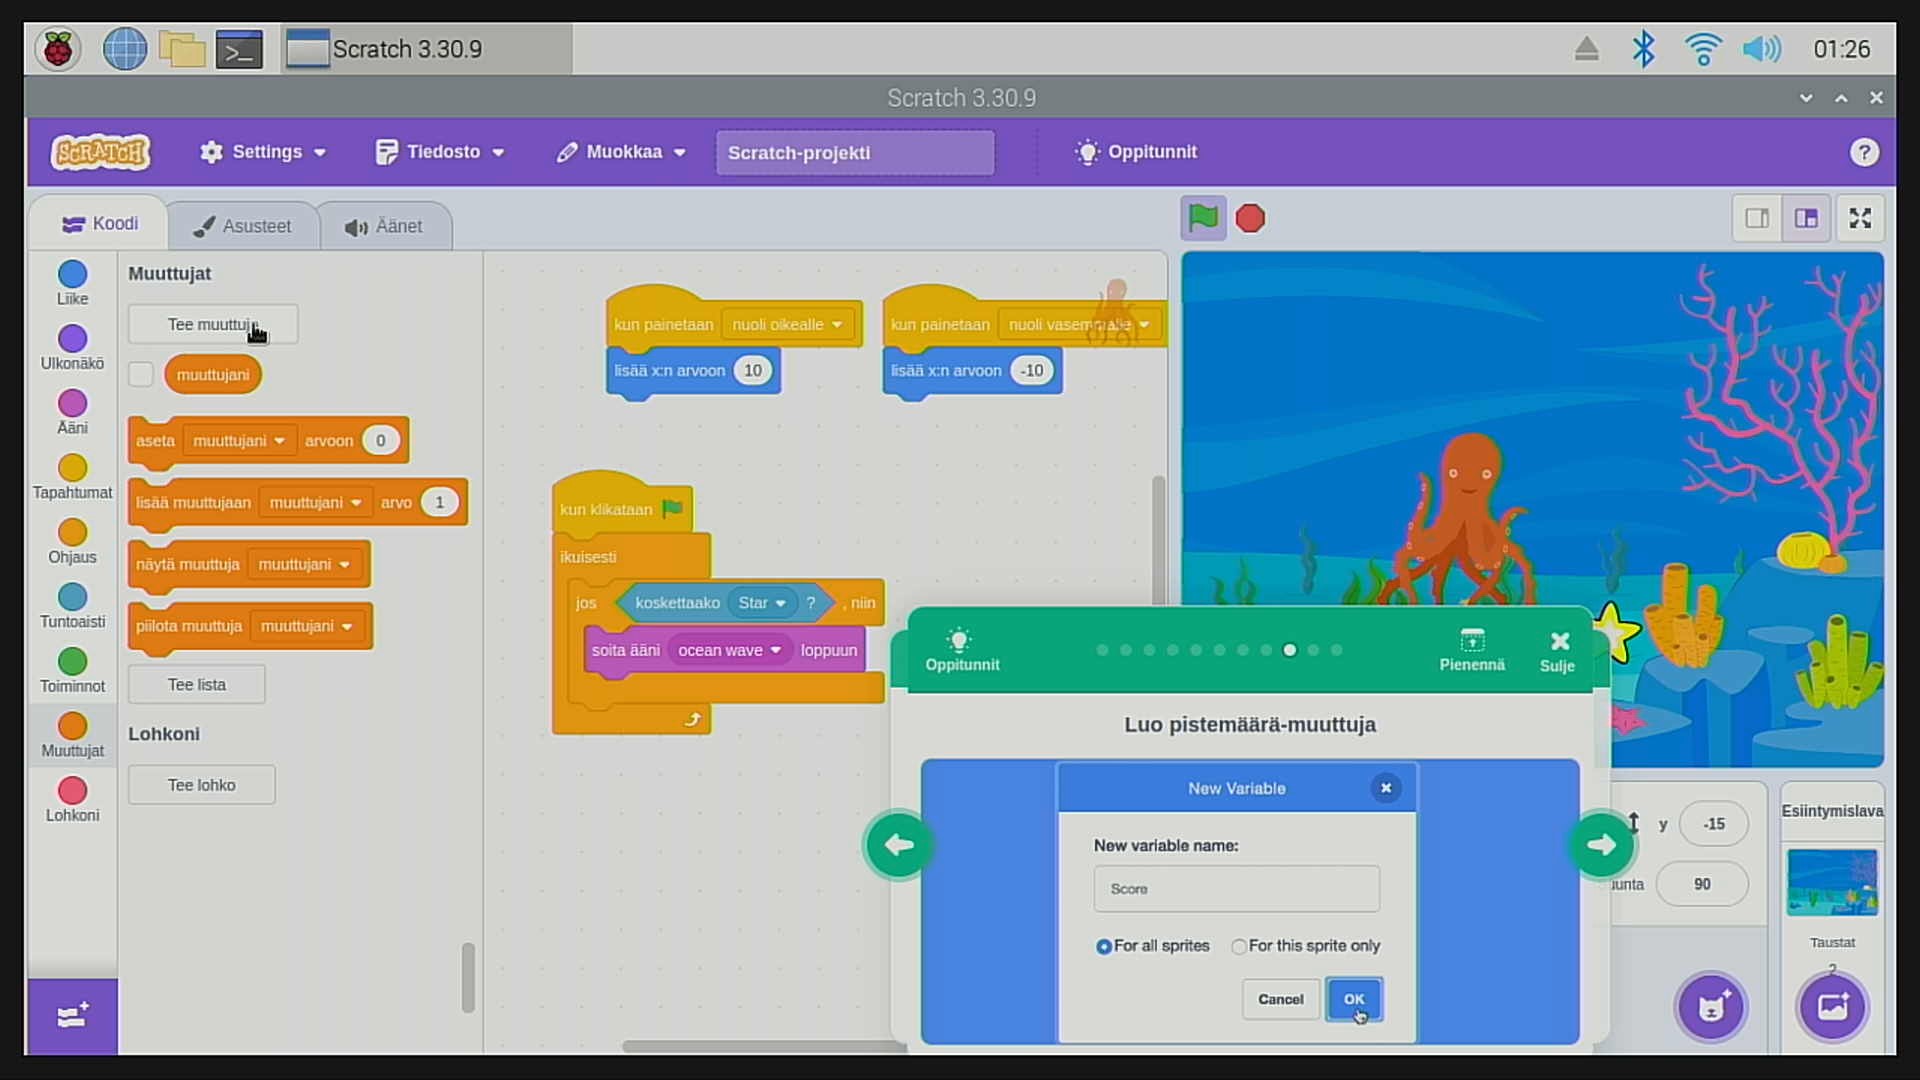Select the Tuntoaisti block category
Screen dimensions: 1920x1080
[x=72, y=607]
